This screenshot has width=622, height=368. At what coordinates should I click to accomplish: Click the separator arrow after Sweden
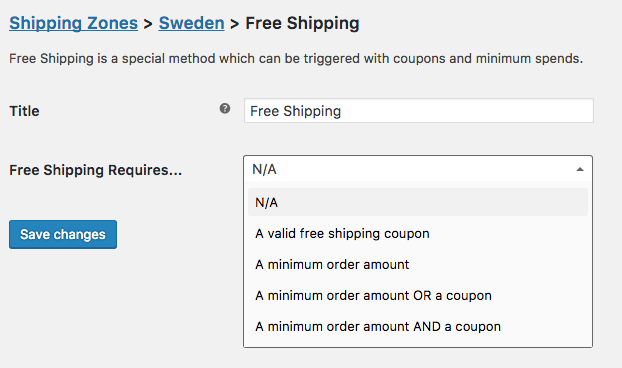pyautogui.click(x=234, y=24)
